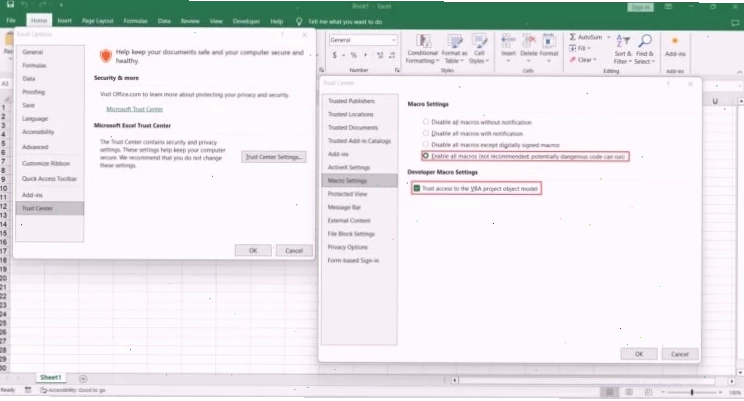Click the Insert cells icon
This screenshot has height=401, width=744.
point(508,41)
